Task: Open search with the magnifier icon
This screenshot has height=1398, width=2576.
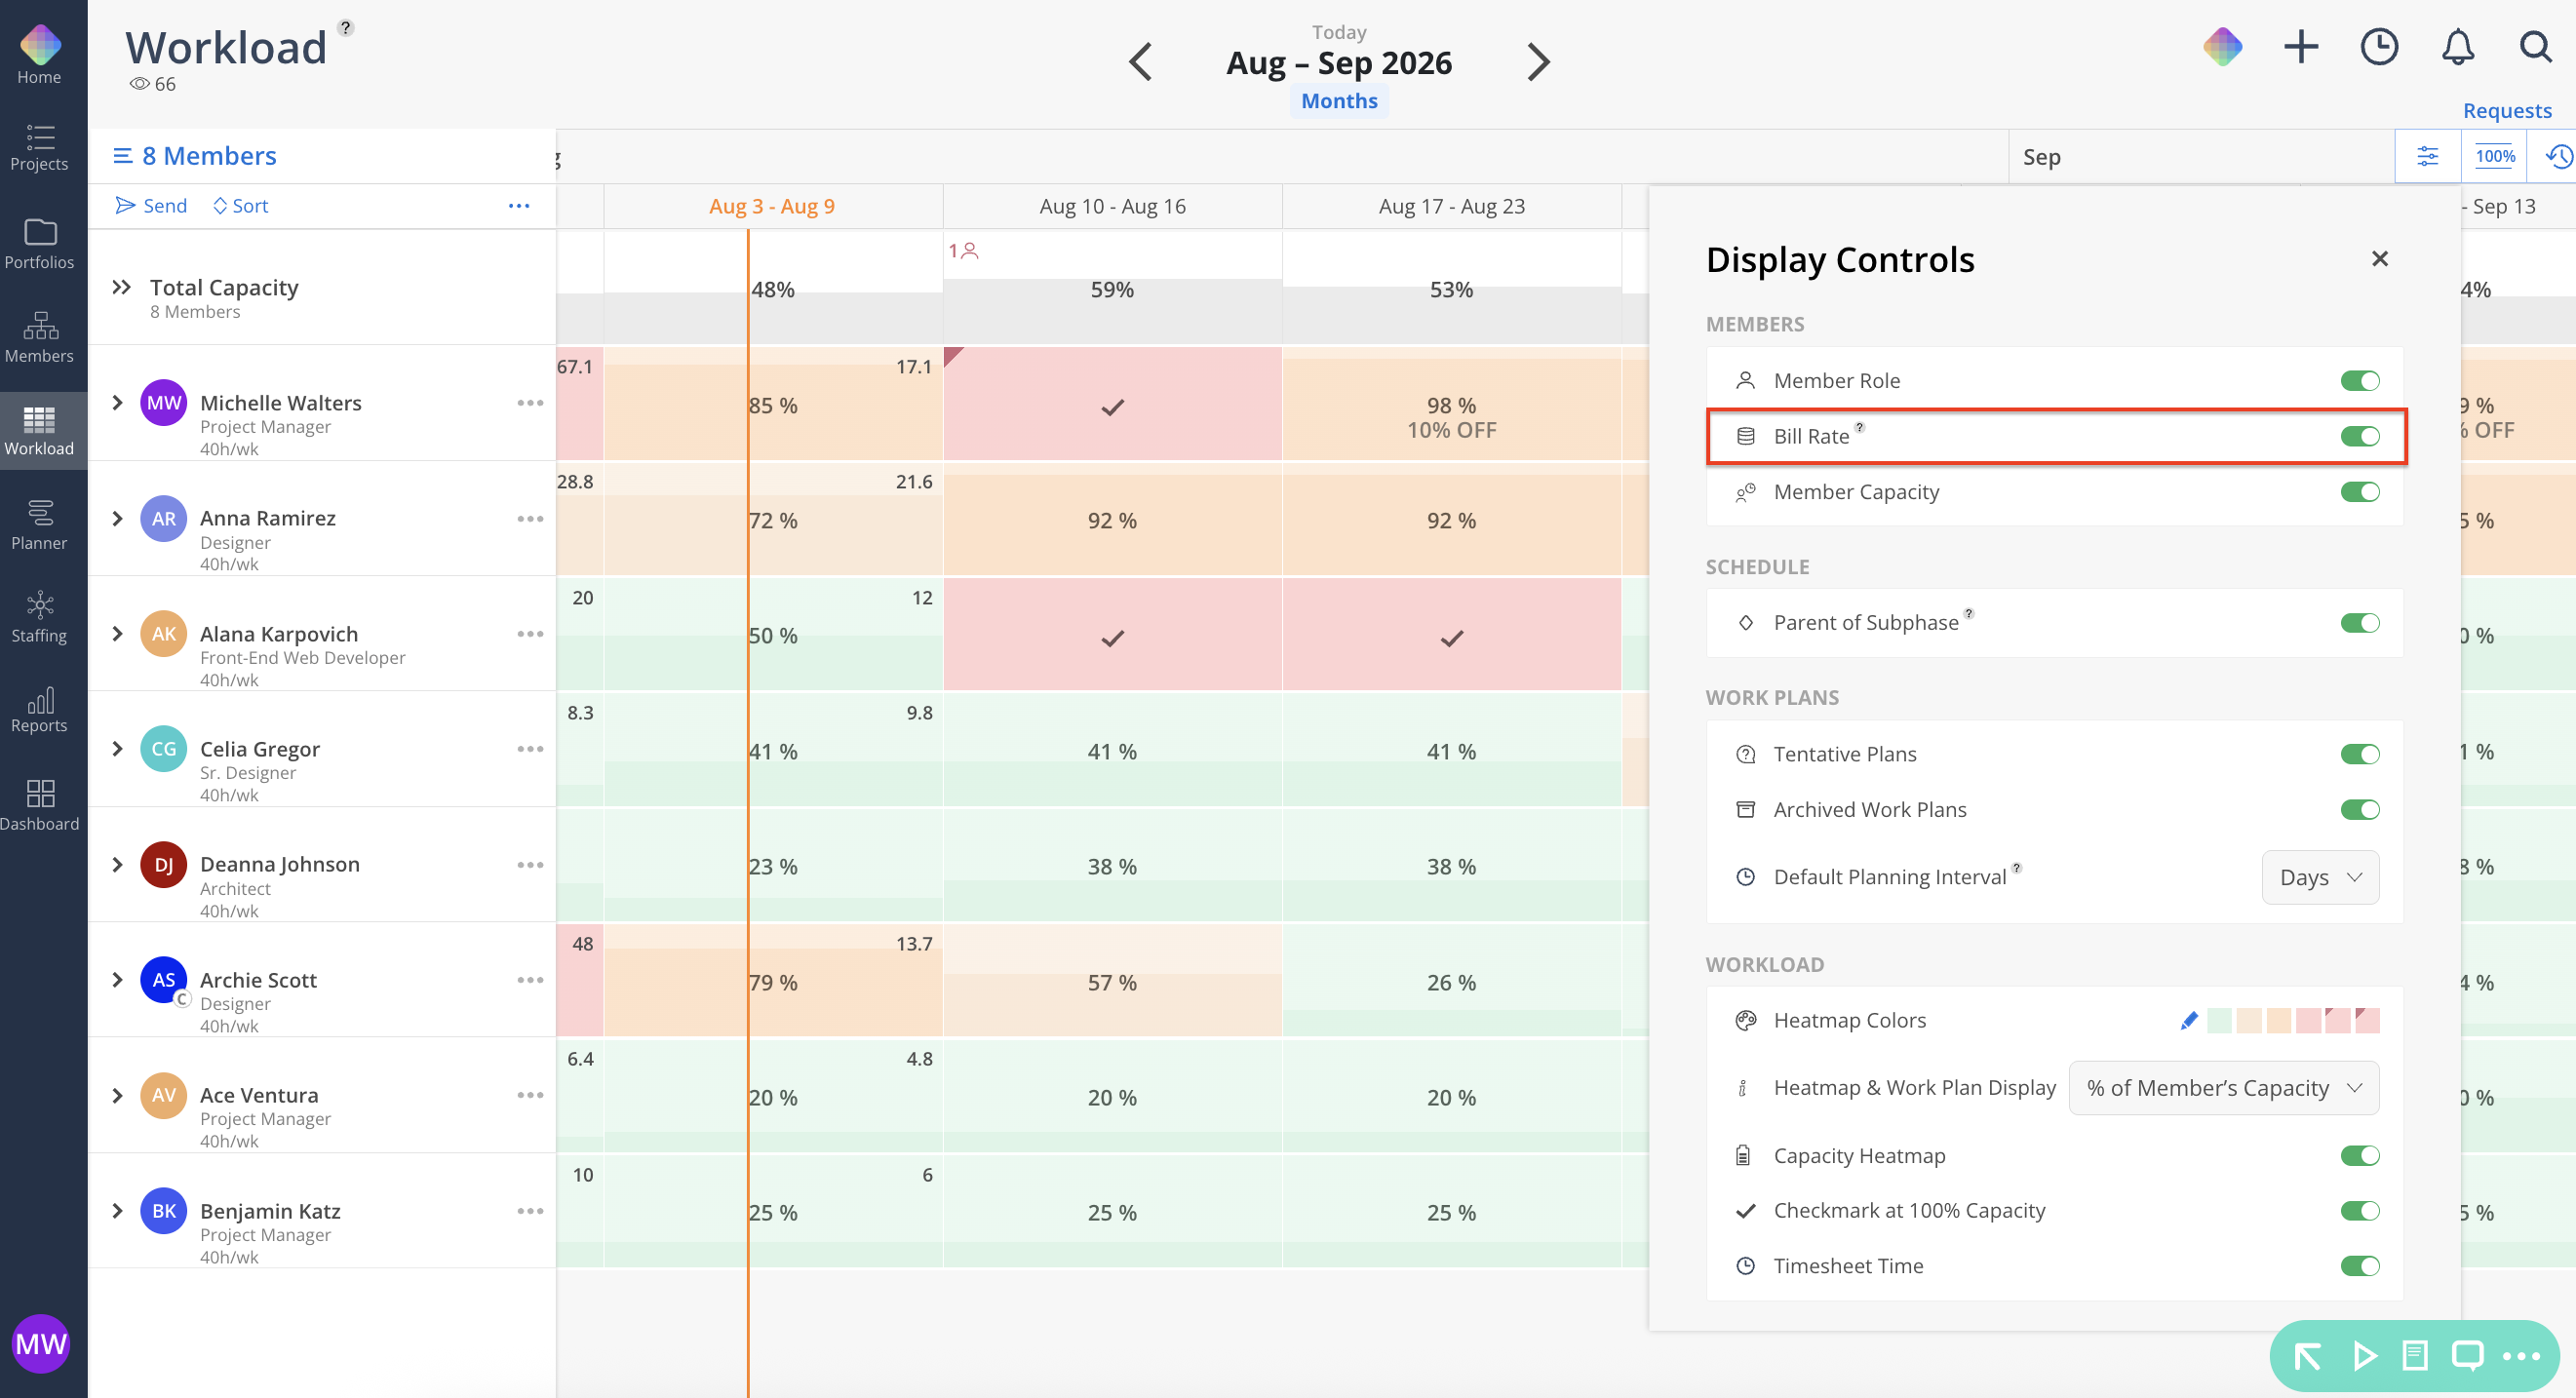Action: tap(2535, 47)
